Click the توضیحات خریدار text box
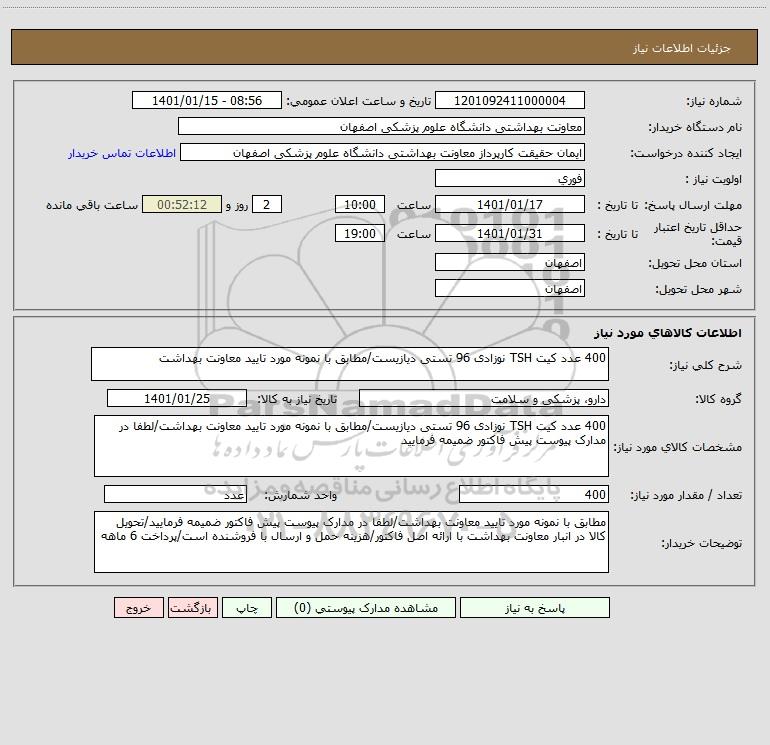 351,542
